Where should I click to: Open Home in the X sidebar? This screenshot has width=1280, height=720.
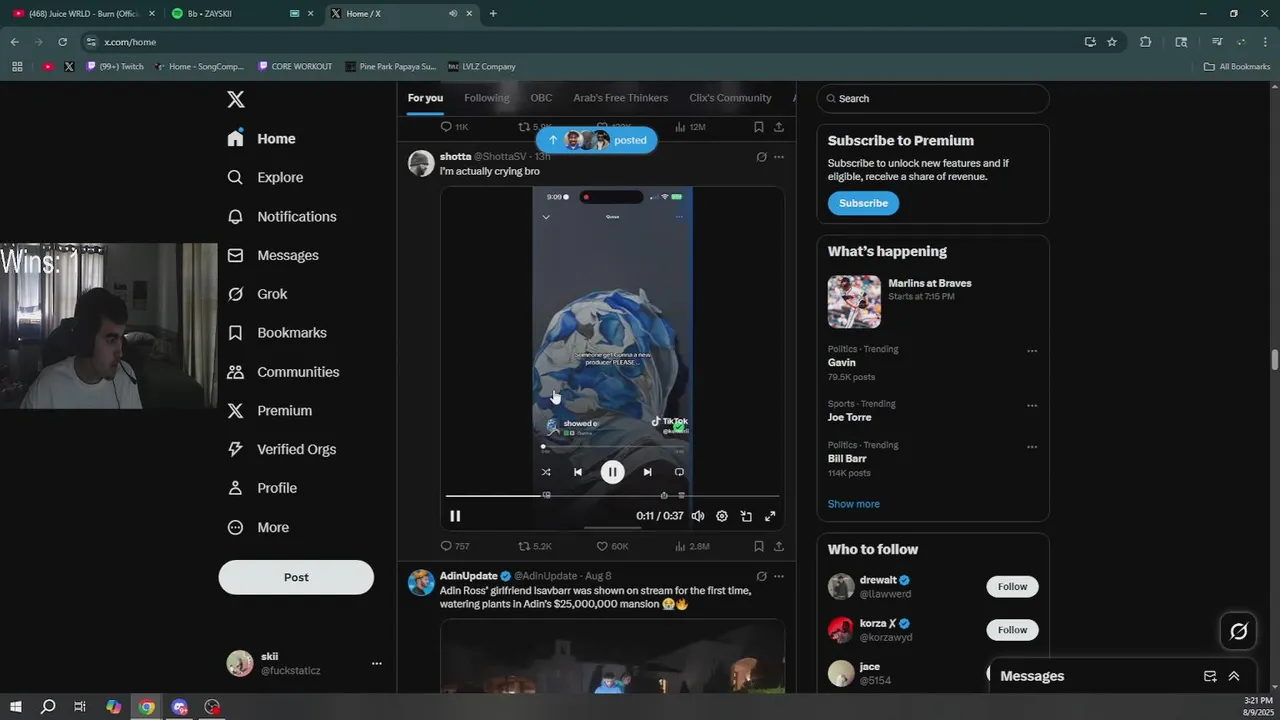click(x=262, y=139)
